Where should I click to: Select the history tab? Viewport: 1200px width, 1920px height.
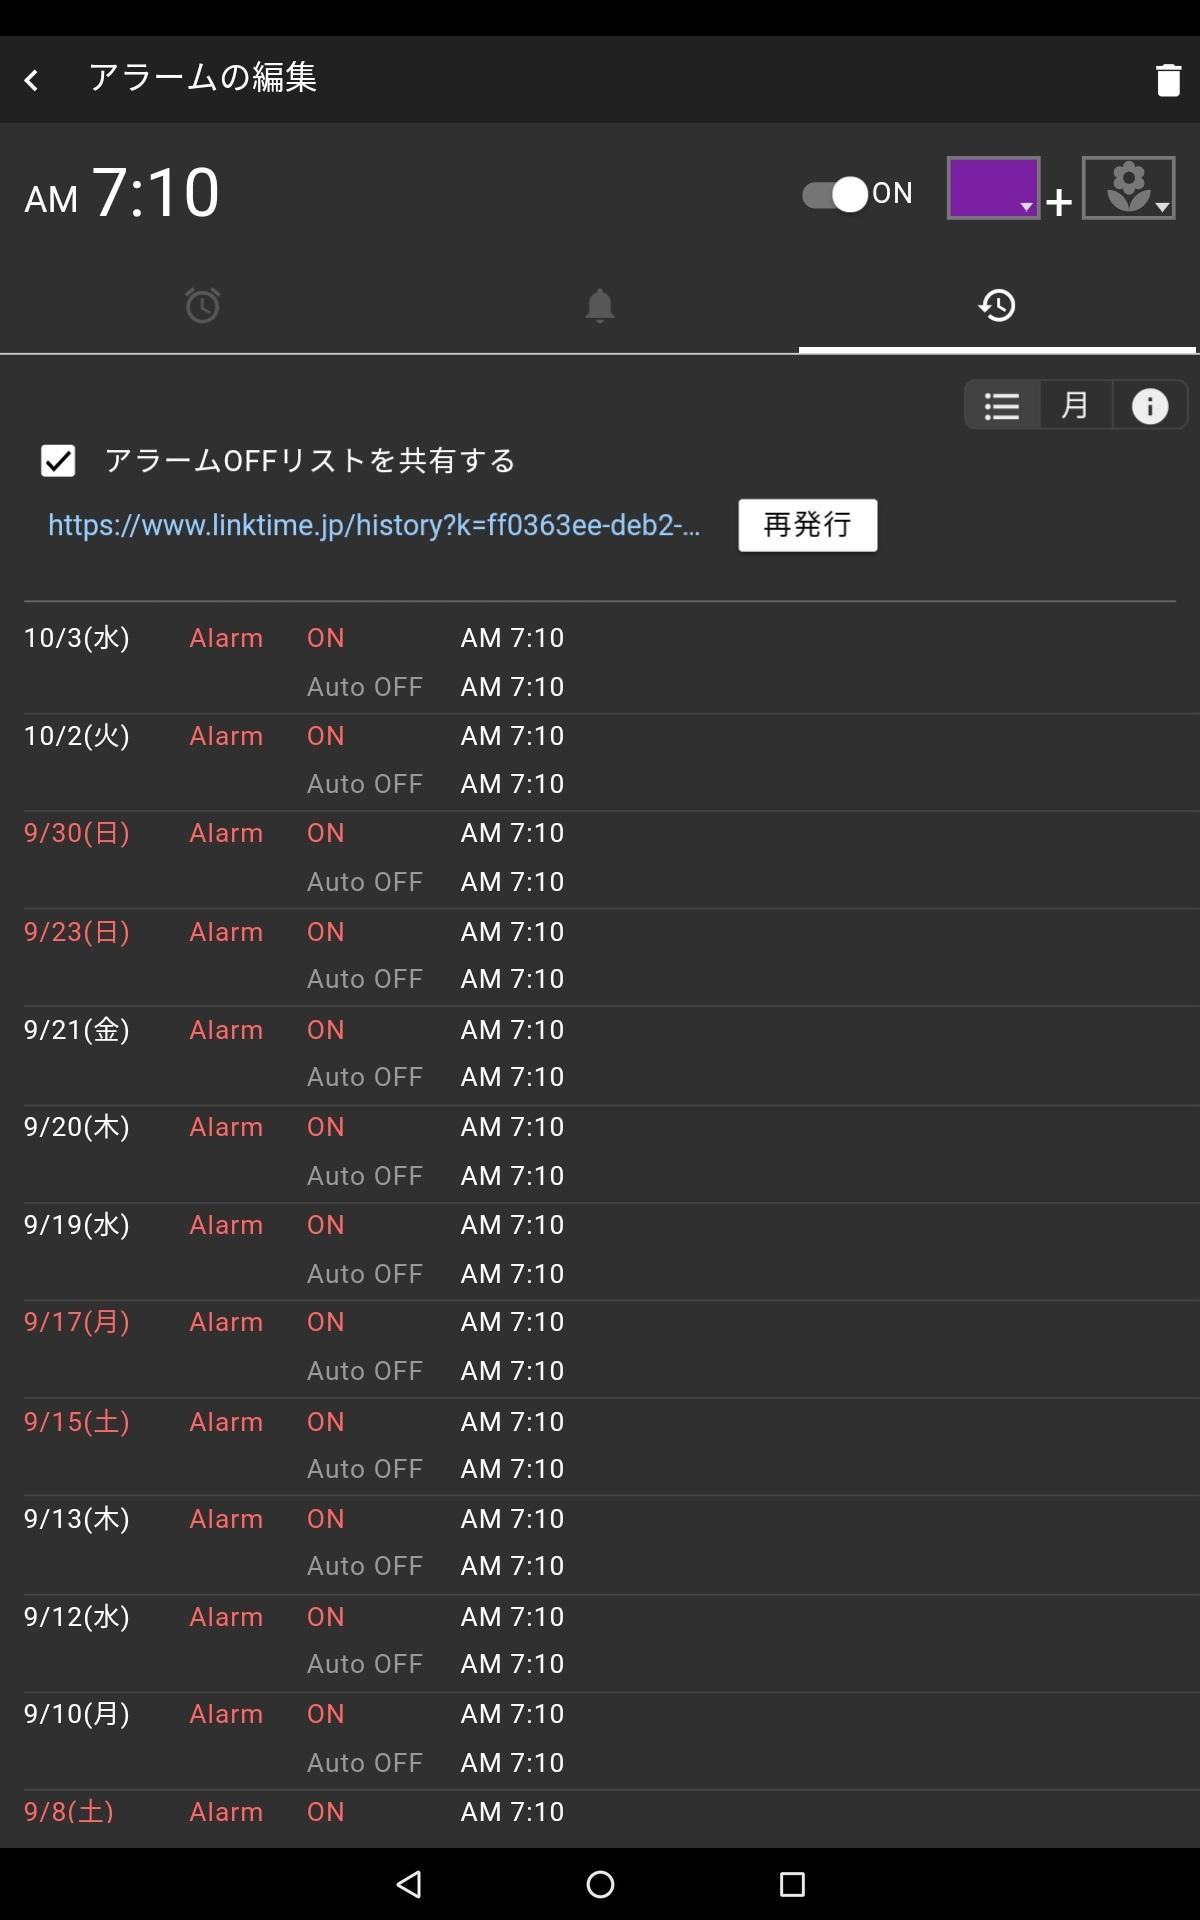click(x=997, y=305)
